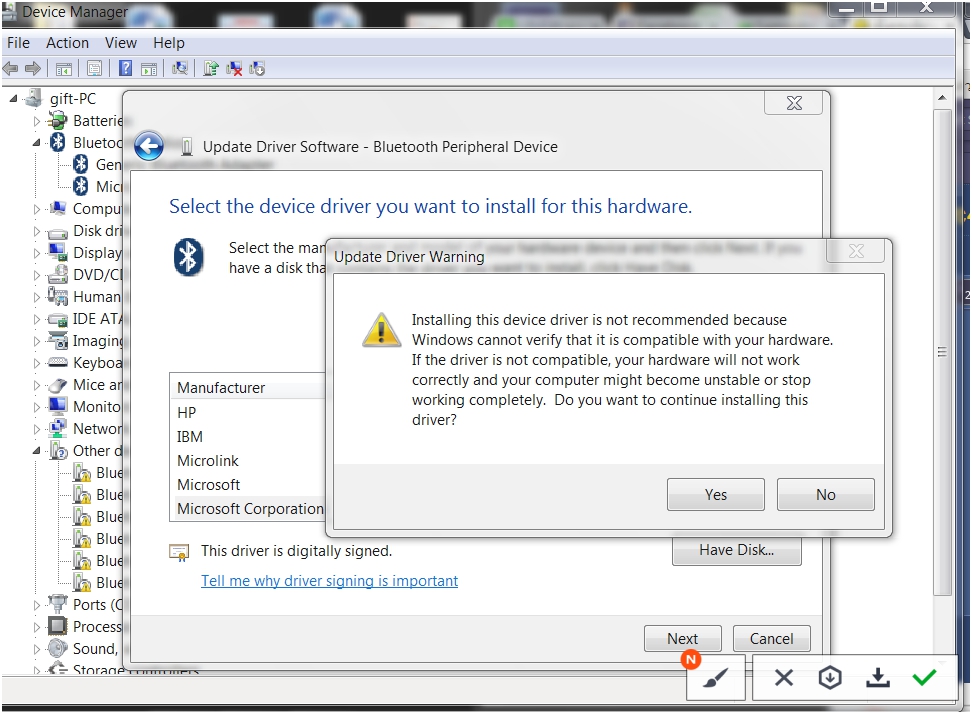972x714 pixels.
Task: Expand the Human Interface Devices node
Action: (37, 298)
